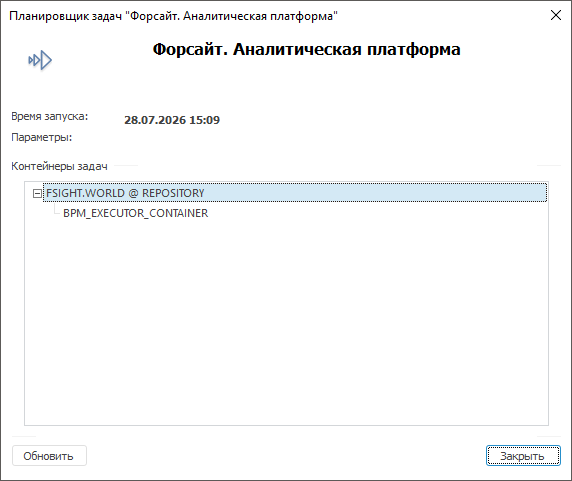
Task: Click the Параметры label
Action: click(42, 137)
